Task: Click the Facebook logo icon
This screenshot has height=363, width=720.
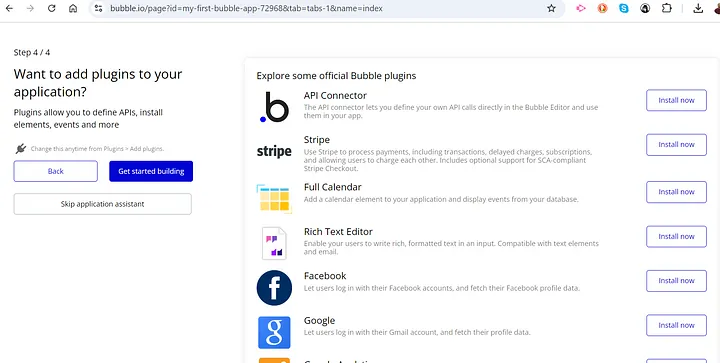Action: 274,288
